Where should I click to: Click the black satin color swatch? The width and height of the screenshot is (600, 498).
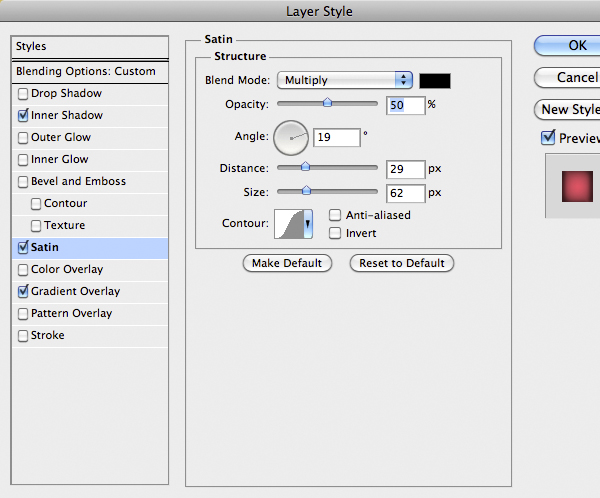[435, 80]
